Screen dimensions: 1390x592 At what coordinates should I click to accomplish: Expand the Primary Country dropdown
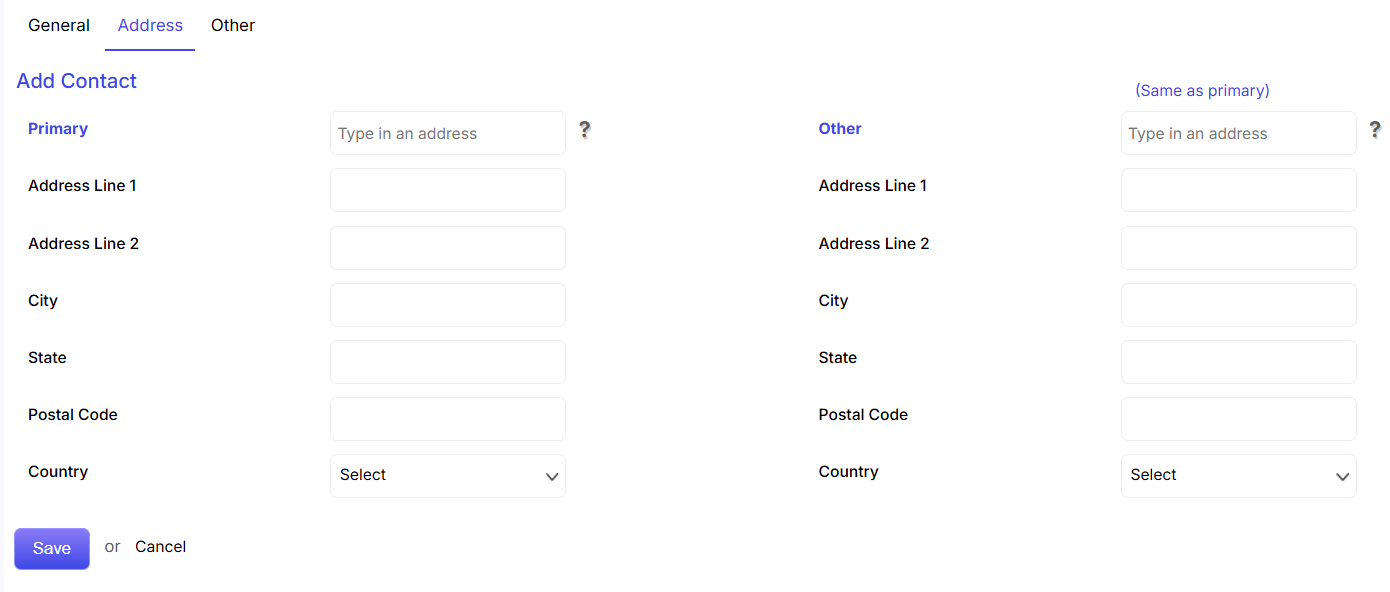tap(448, 476)
